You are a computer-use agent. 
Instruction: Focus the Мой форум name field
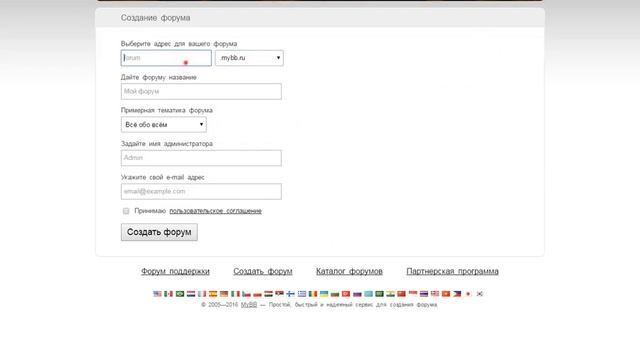pyautogui.click(x=201, y=91)
